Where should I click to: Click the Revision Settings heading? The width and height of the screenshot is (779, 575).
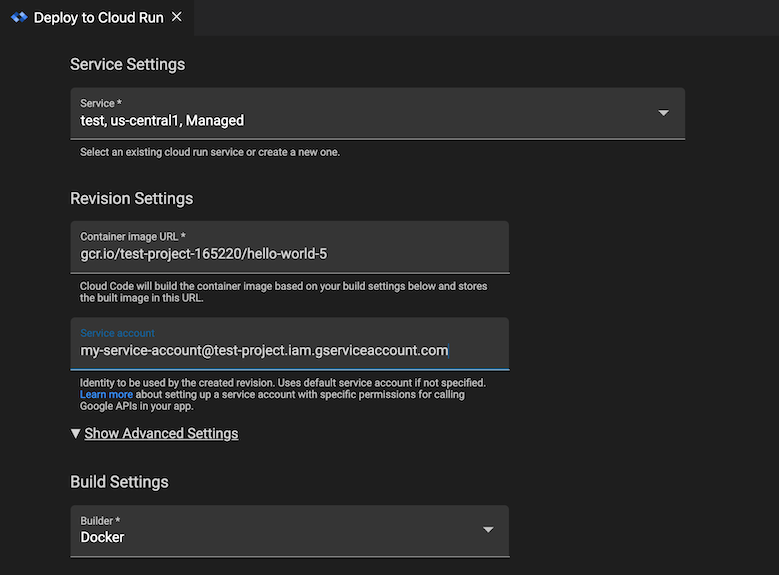[131, 198]
